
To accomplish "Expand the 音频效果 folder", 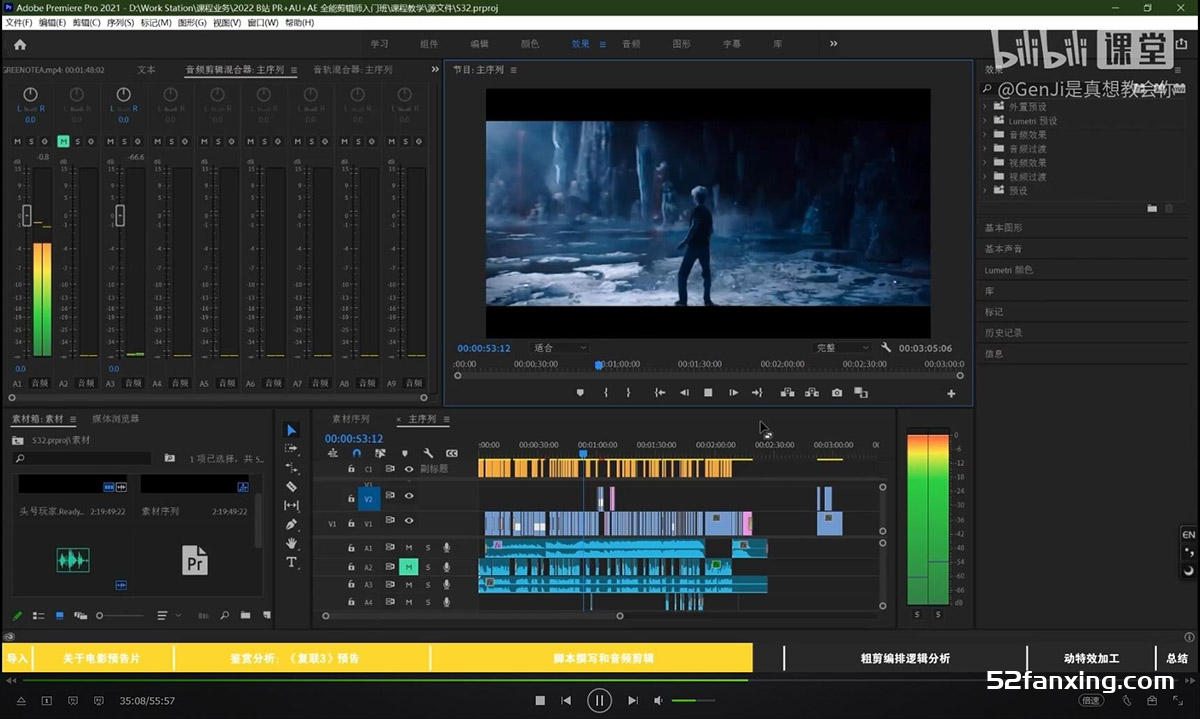I will coord(985,135).
